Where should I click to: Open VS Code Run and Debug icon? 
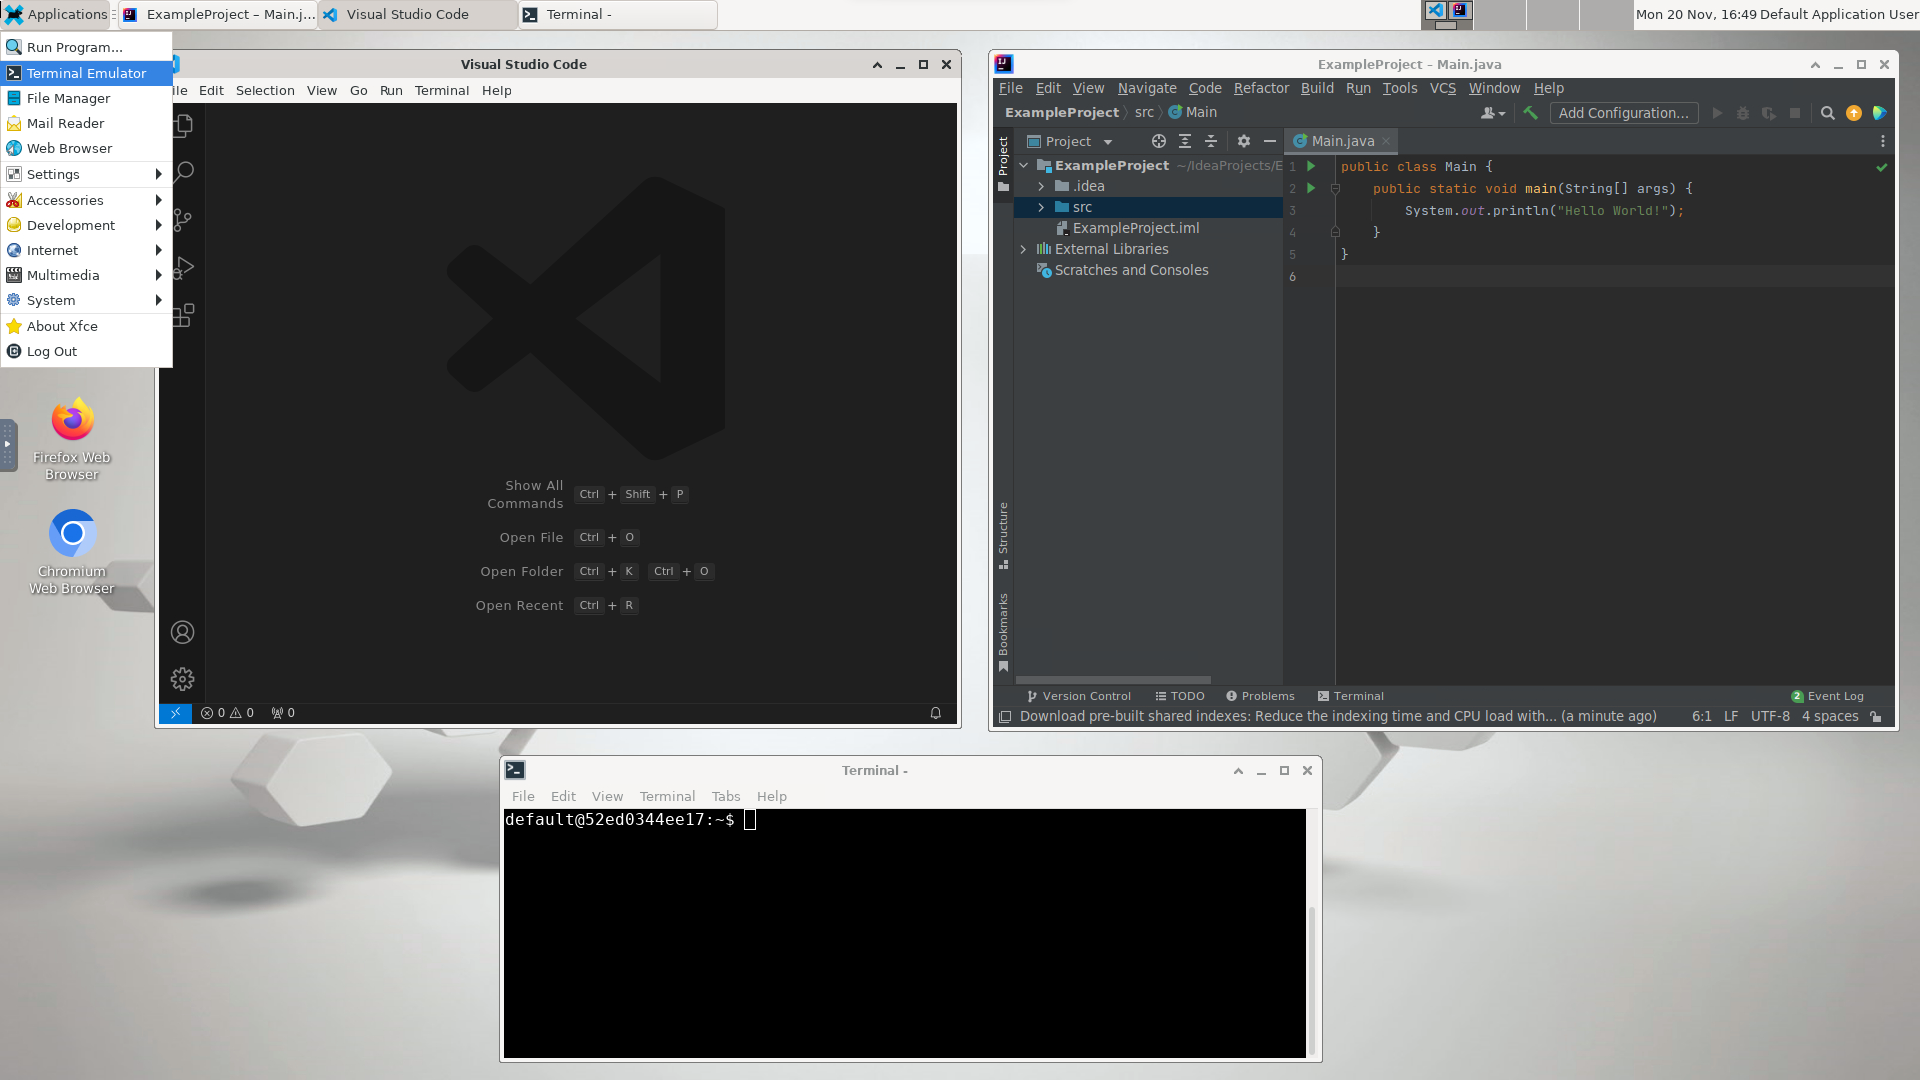coord(183,267)
